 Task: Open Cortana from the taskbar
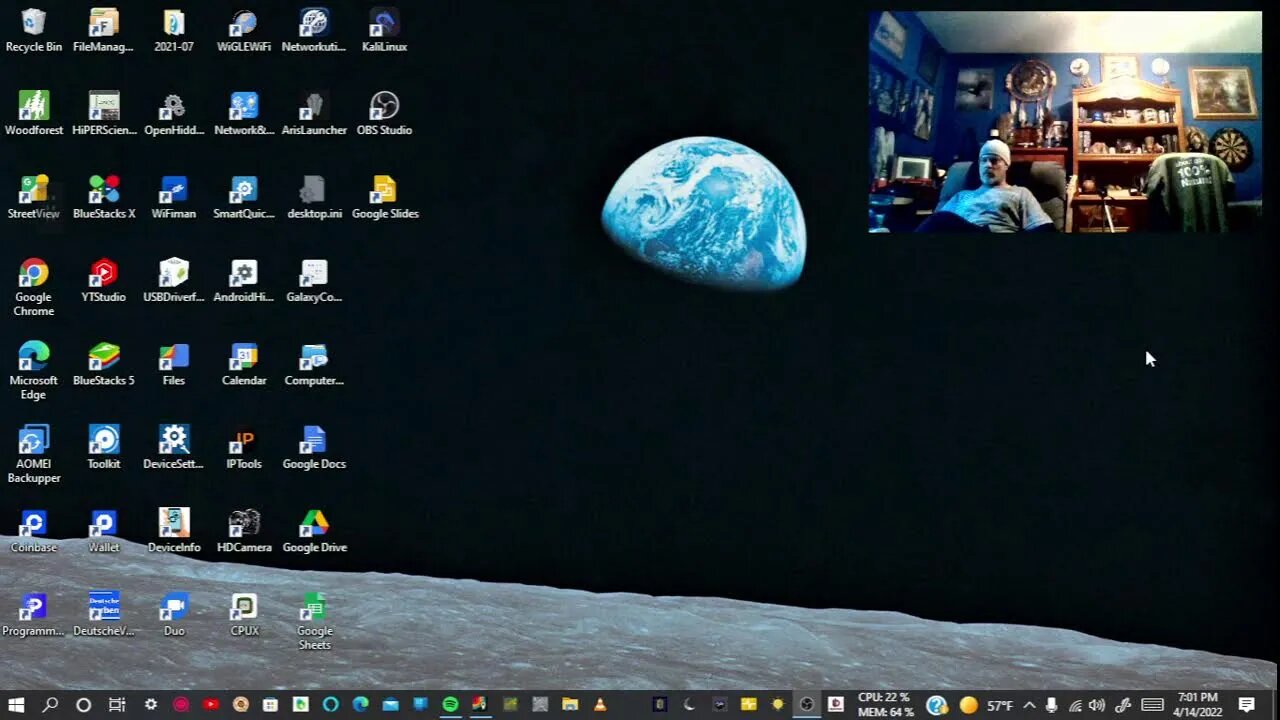[x=84, y=705]
